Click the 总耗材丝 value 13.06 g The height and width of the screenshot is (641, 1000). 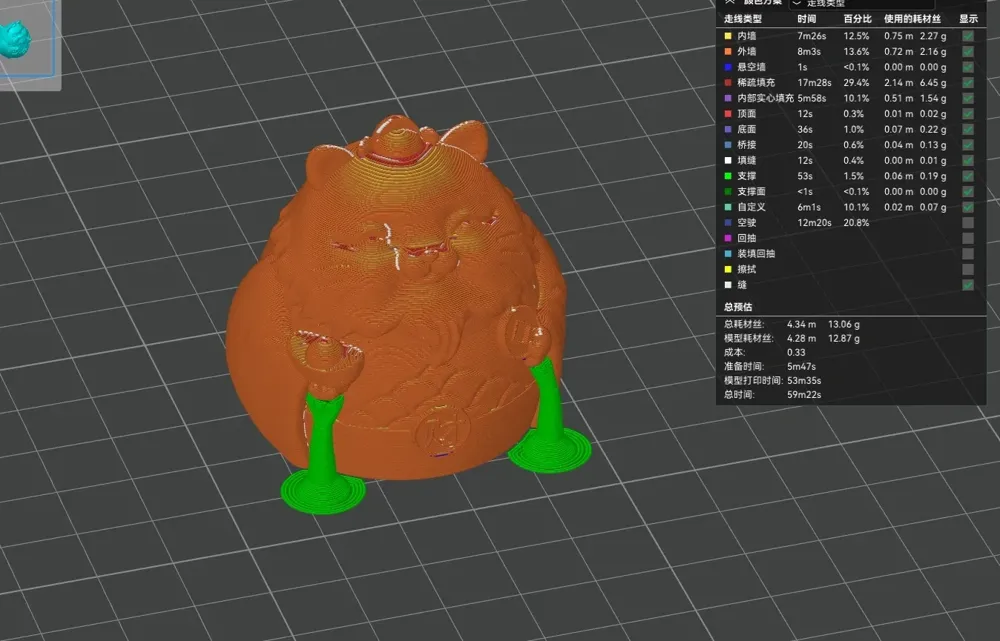[844, 324]
